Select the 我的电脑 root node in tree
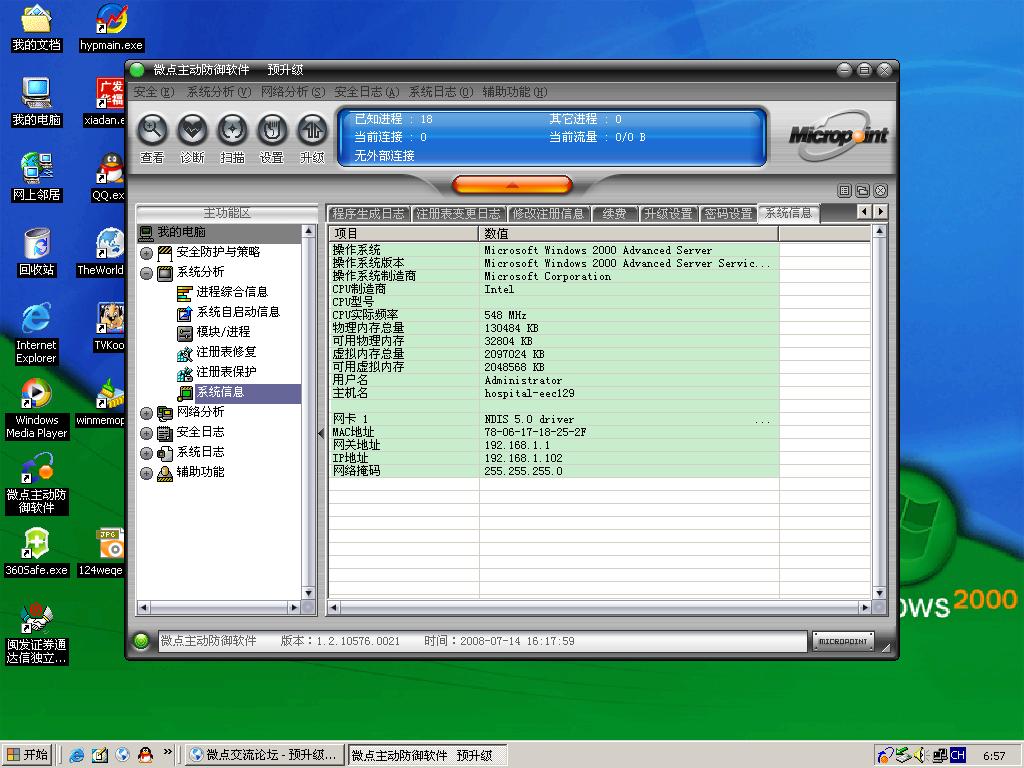 tap(181, 232)
